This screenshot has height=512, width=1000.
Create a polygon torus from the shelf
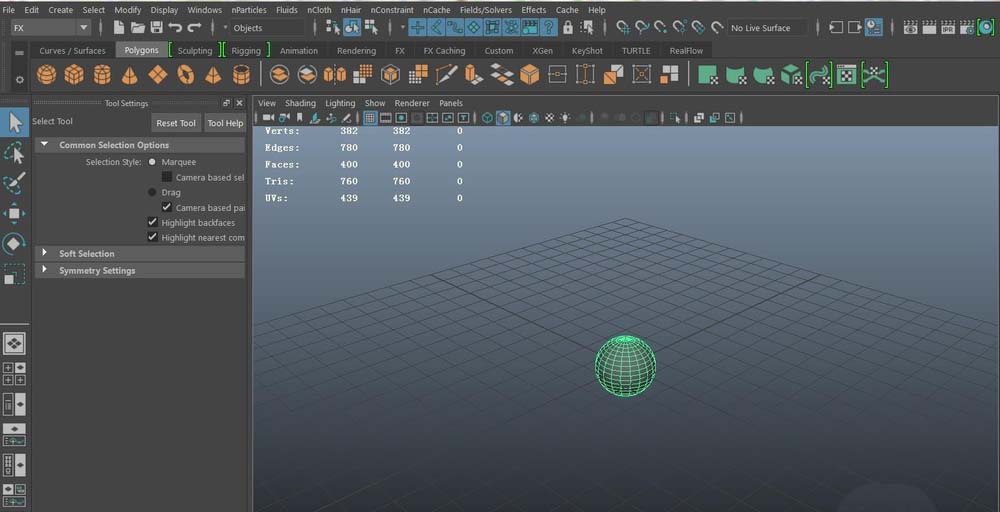[x=186, y=75]
